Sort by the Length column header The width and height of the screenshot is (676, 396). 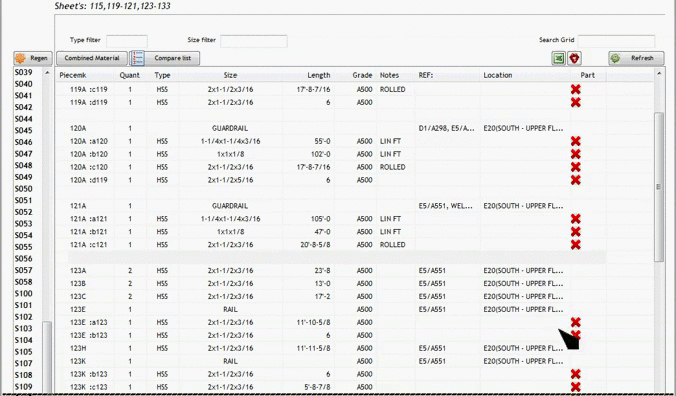click(319, 75)
